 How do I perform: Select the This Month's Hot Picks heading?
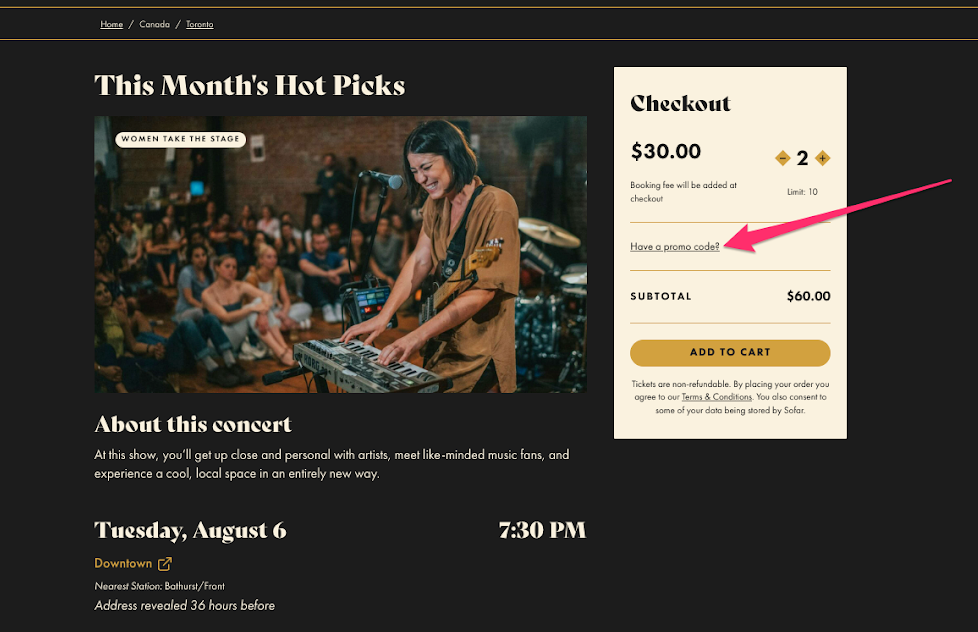pos(249,85)
